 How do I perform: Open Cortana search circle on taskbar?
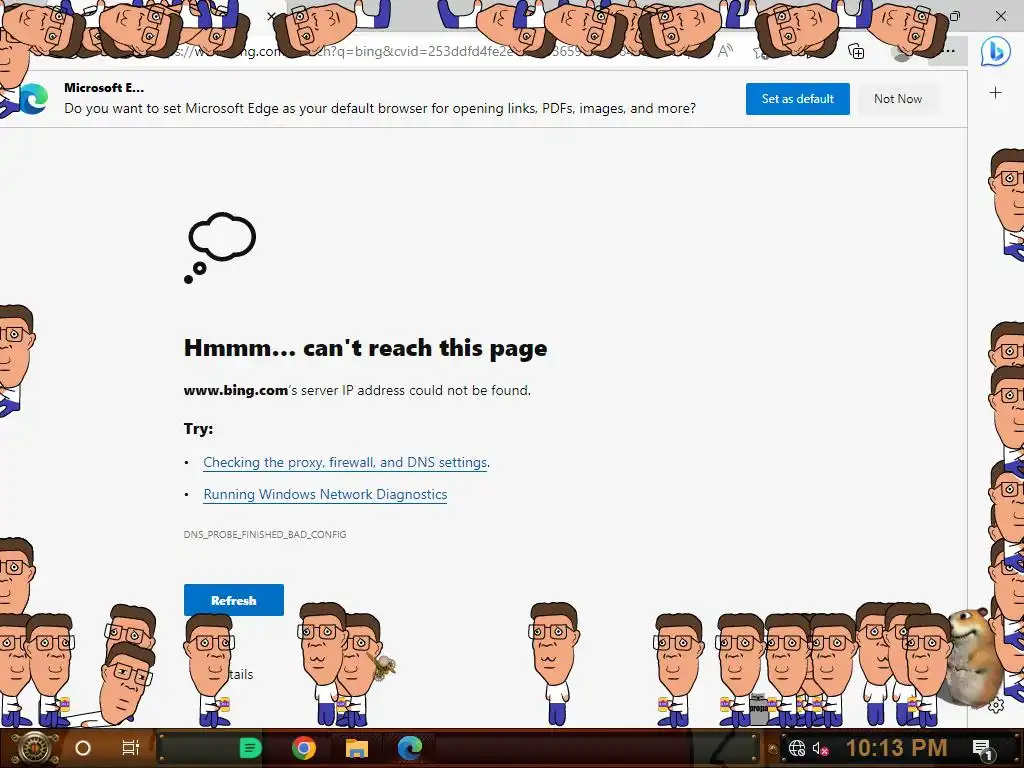click(x=83, y=748)
